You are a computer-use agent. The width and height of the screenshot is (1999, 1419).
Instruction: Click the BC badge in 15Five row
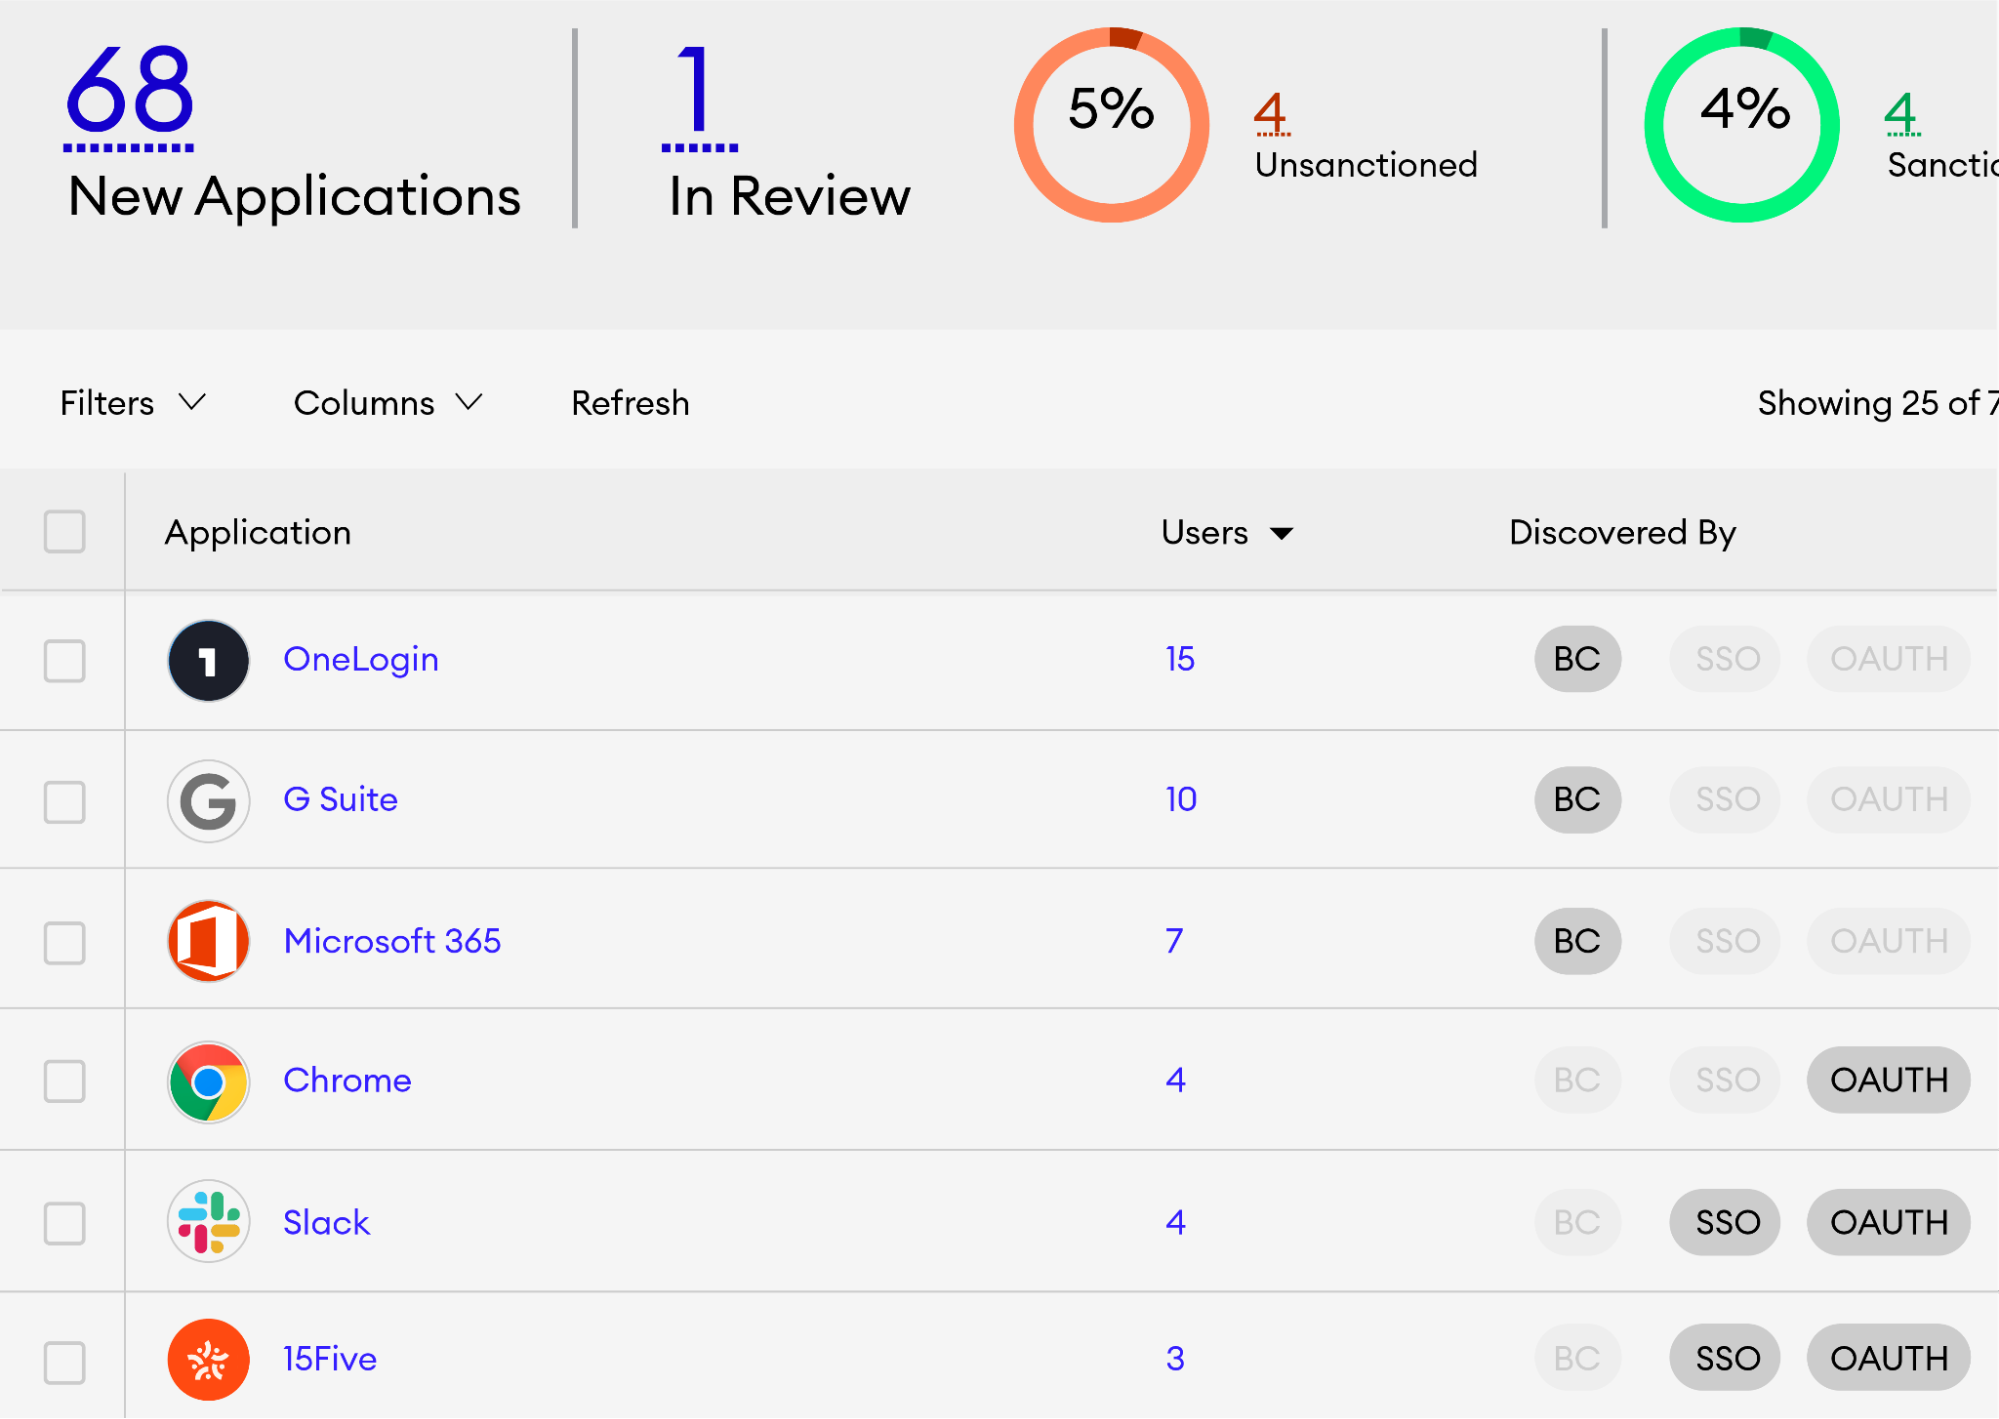click(x=1577, y=1359)
